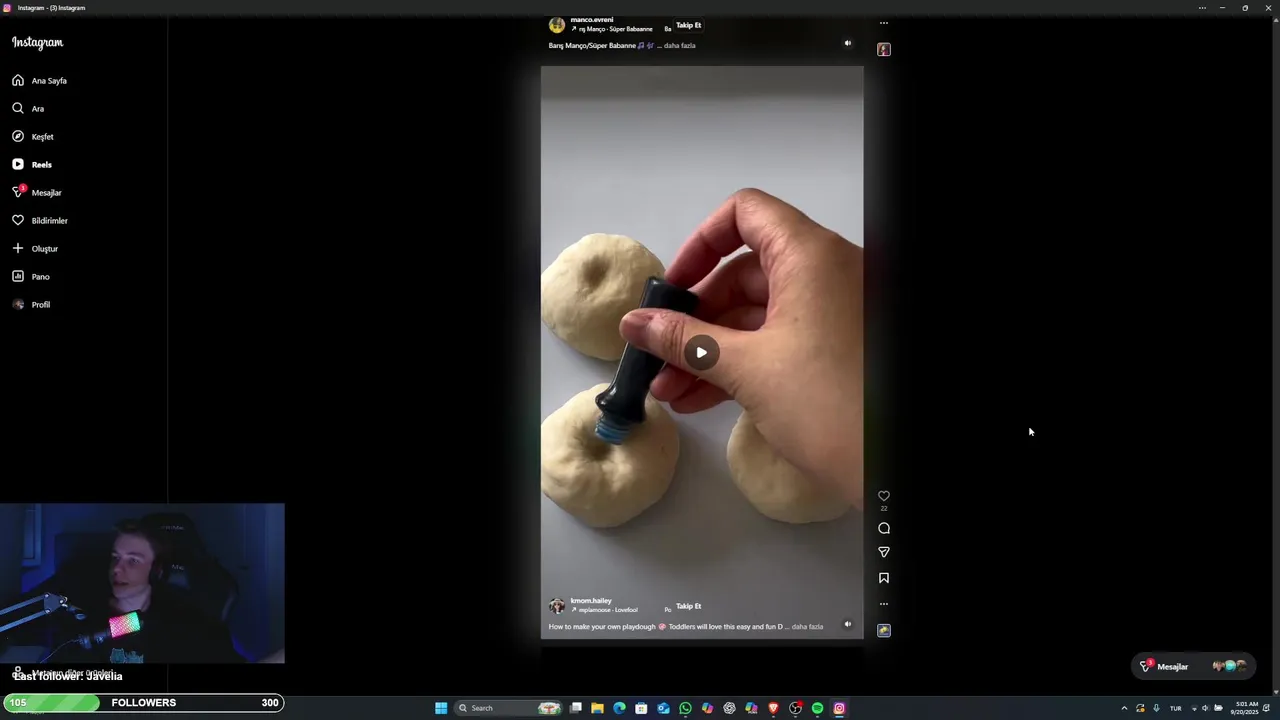Click microphone icon in system tray
Image resolution: width=1280 pixels, height=720 pixels.
point(1156,708)
